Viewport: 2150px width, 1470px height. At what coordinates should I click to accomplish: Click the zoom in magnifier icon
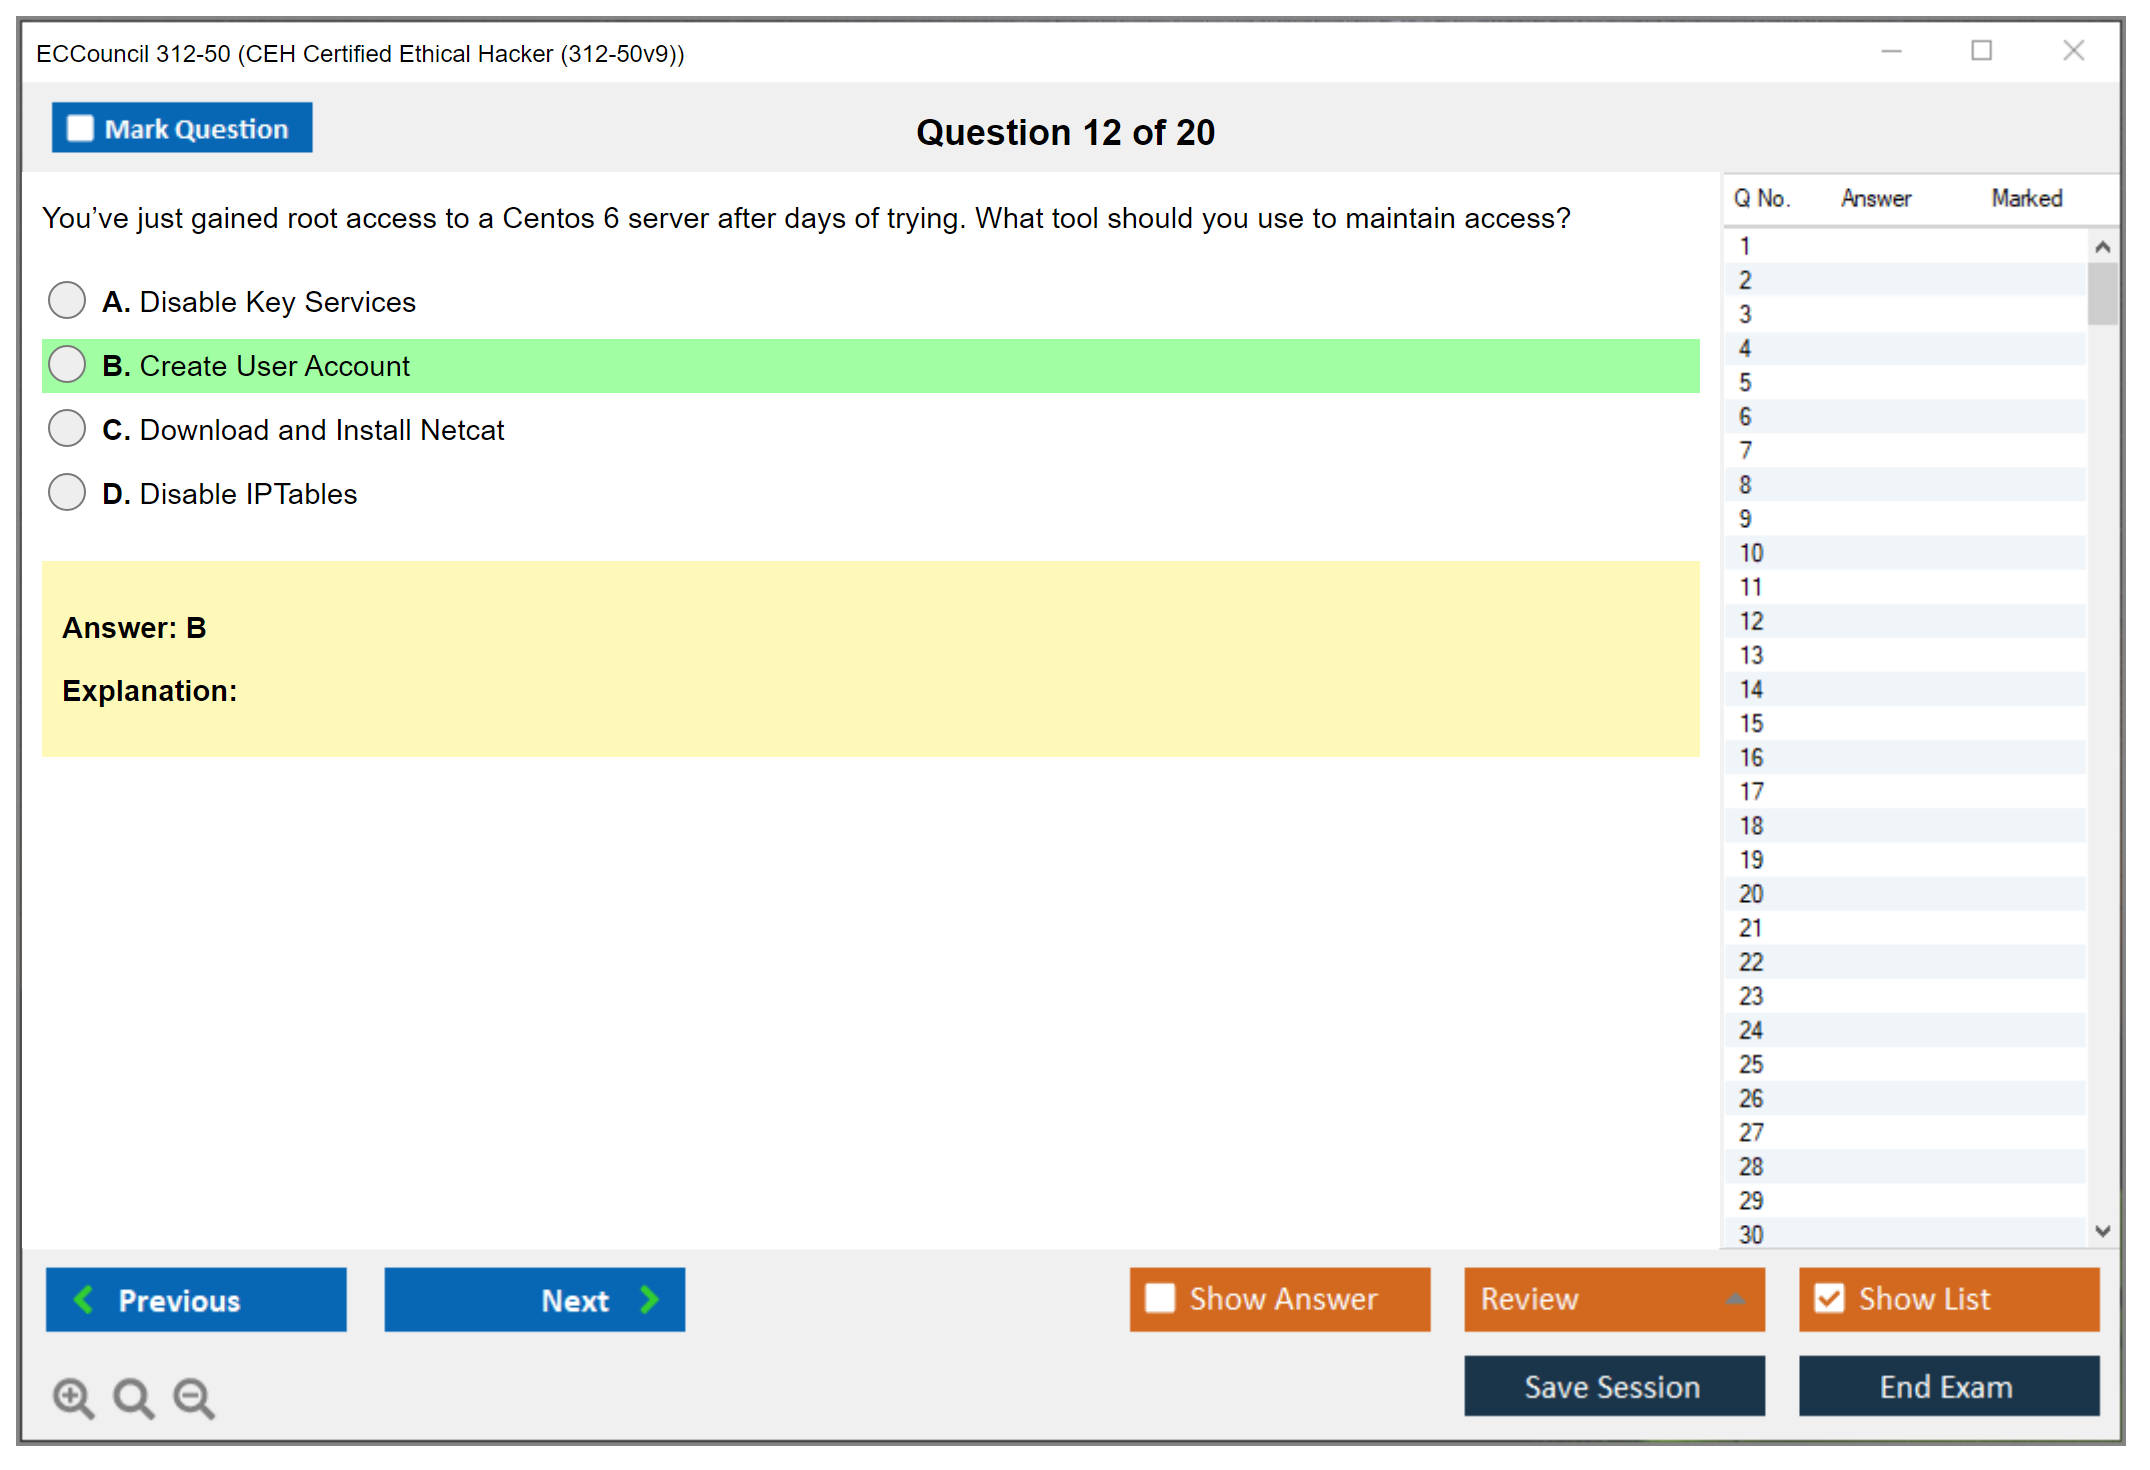[73, 1397]
